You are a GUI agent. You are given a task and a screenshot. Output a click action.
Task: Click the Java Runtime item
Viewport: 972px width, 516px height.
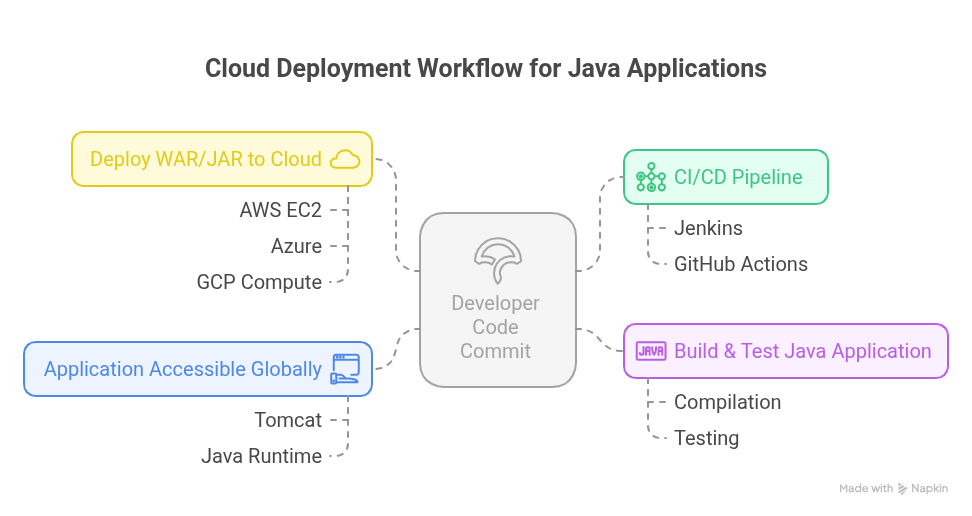(261, 456)
